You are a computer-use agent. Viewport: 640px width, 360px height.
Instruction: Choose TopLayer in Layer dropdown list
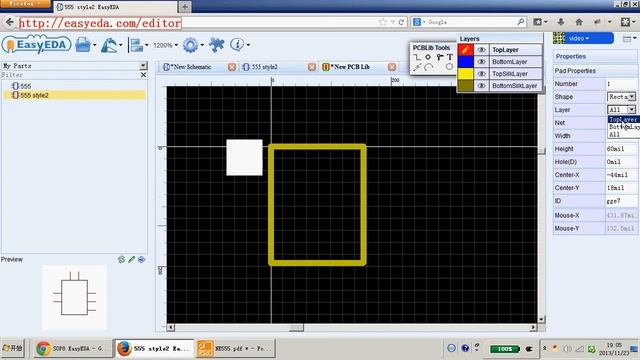tap(623, 119)
